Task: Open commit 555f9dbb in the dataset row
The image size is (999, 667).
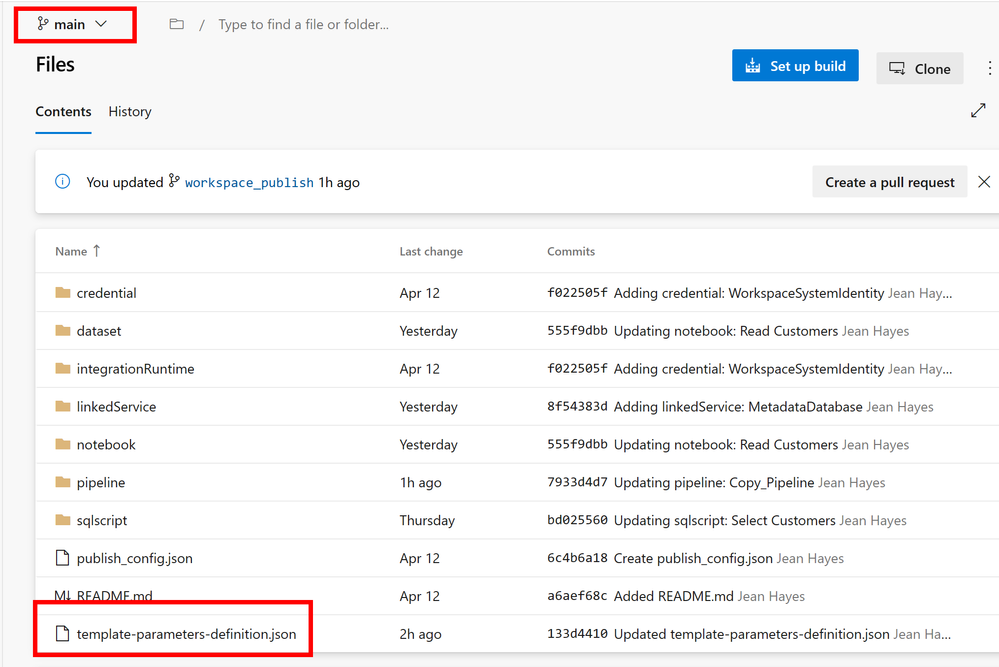Action: coord(577,331)
